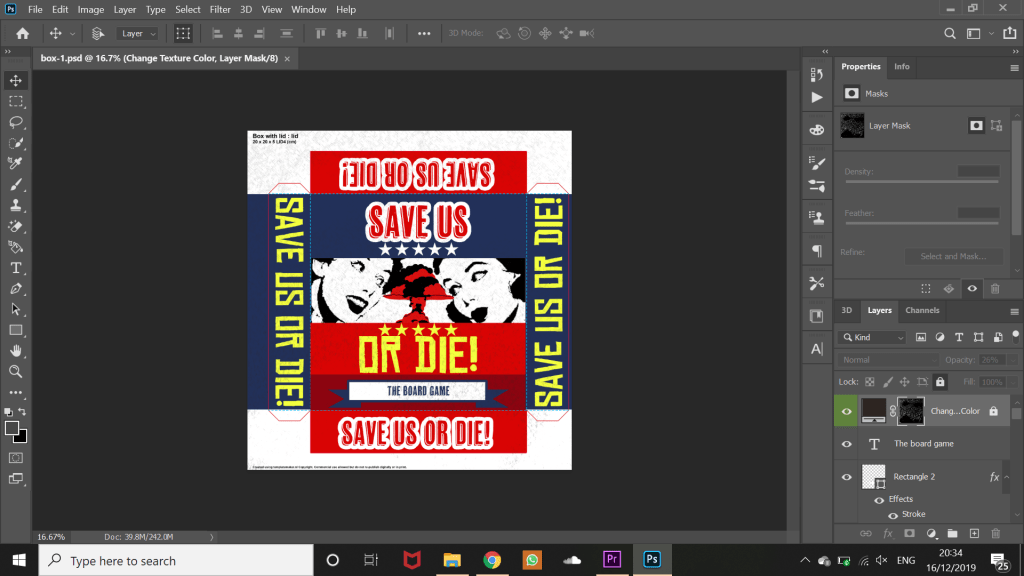
Task: Click the delete layer trash icon
Action: pos(995,534)
